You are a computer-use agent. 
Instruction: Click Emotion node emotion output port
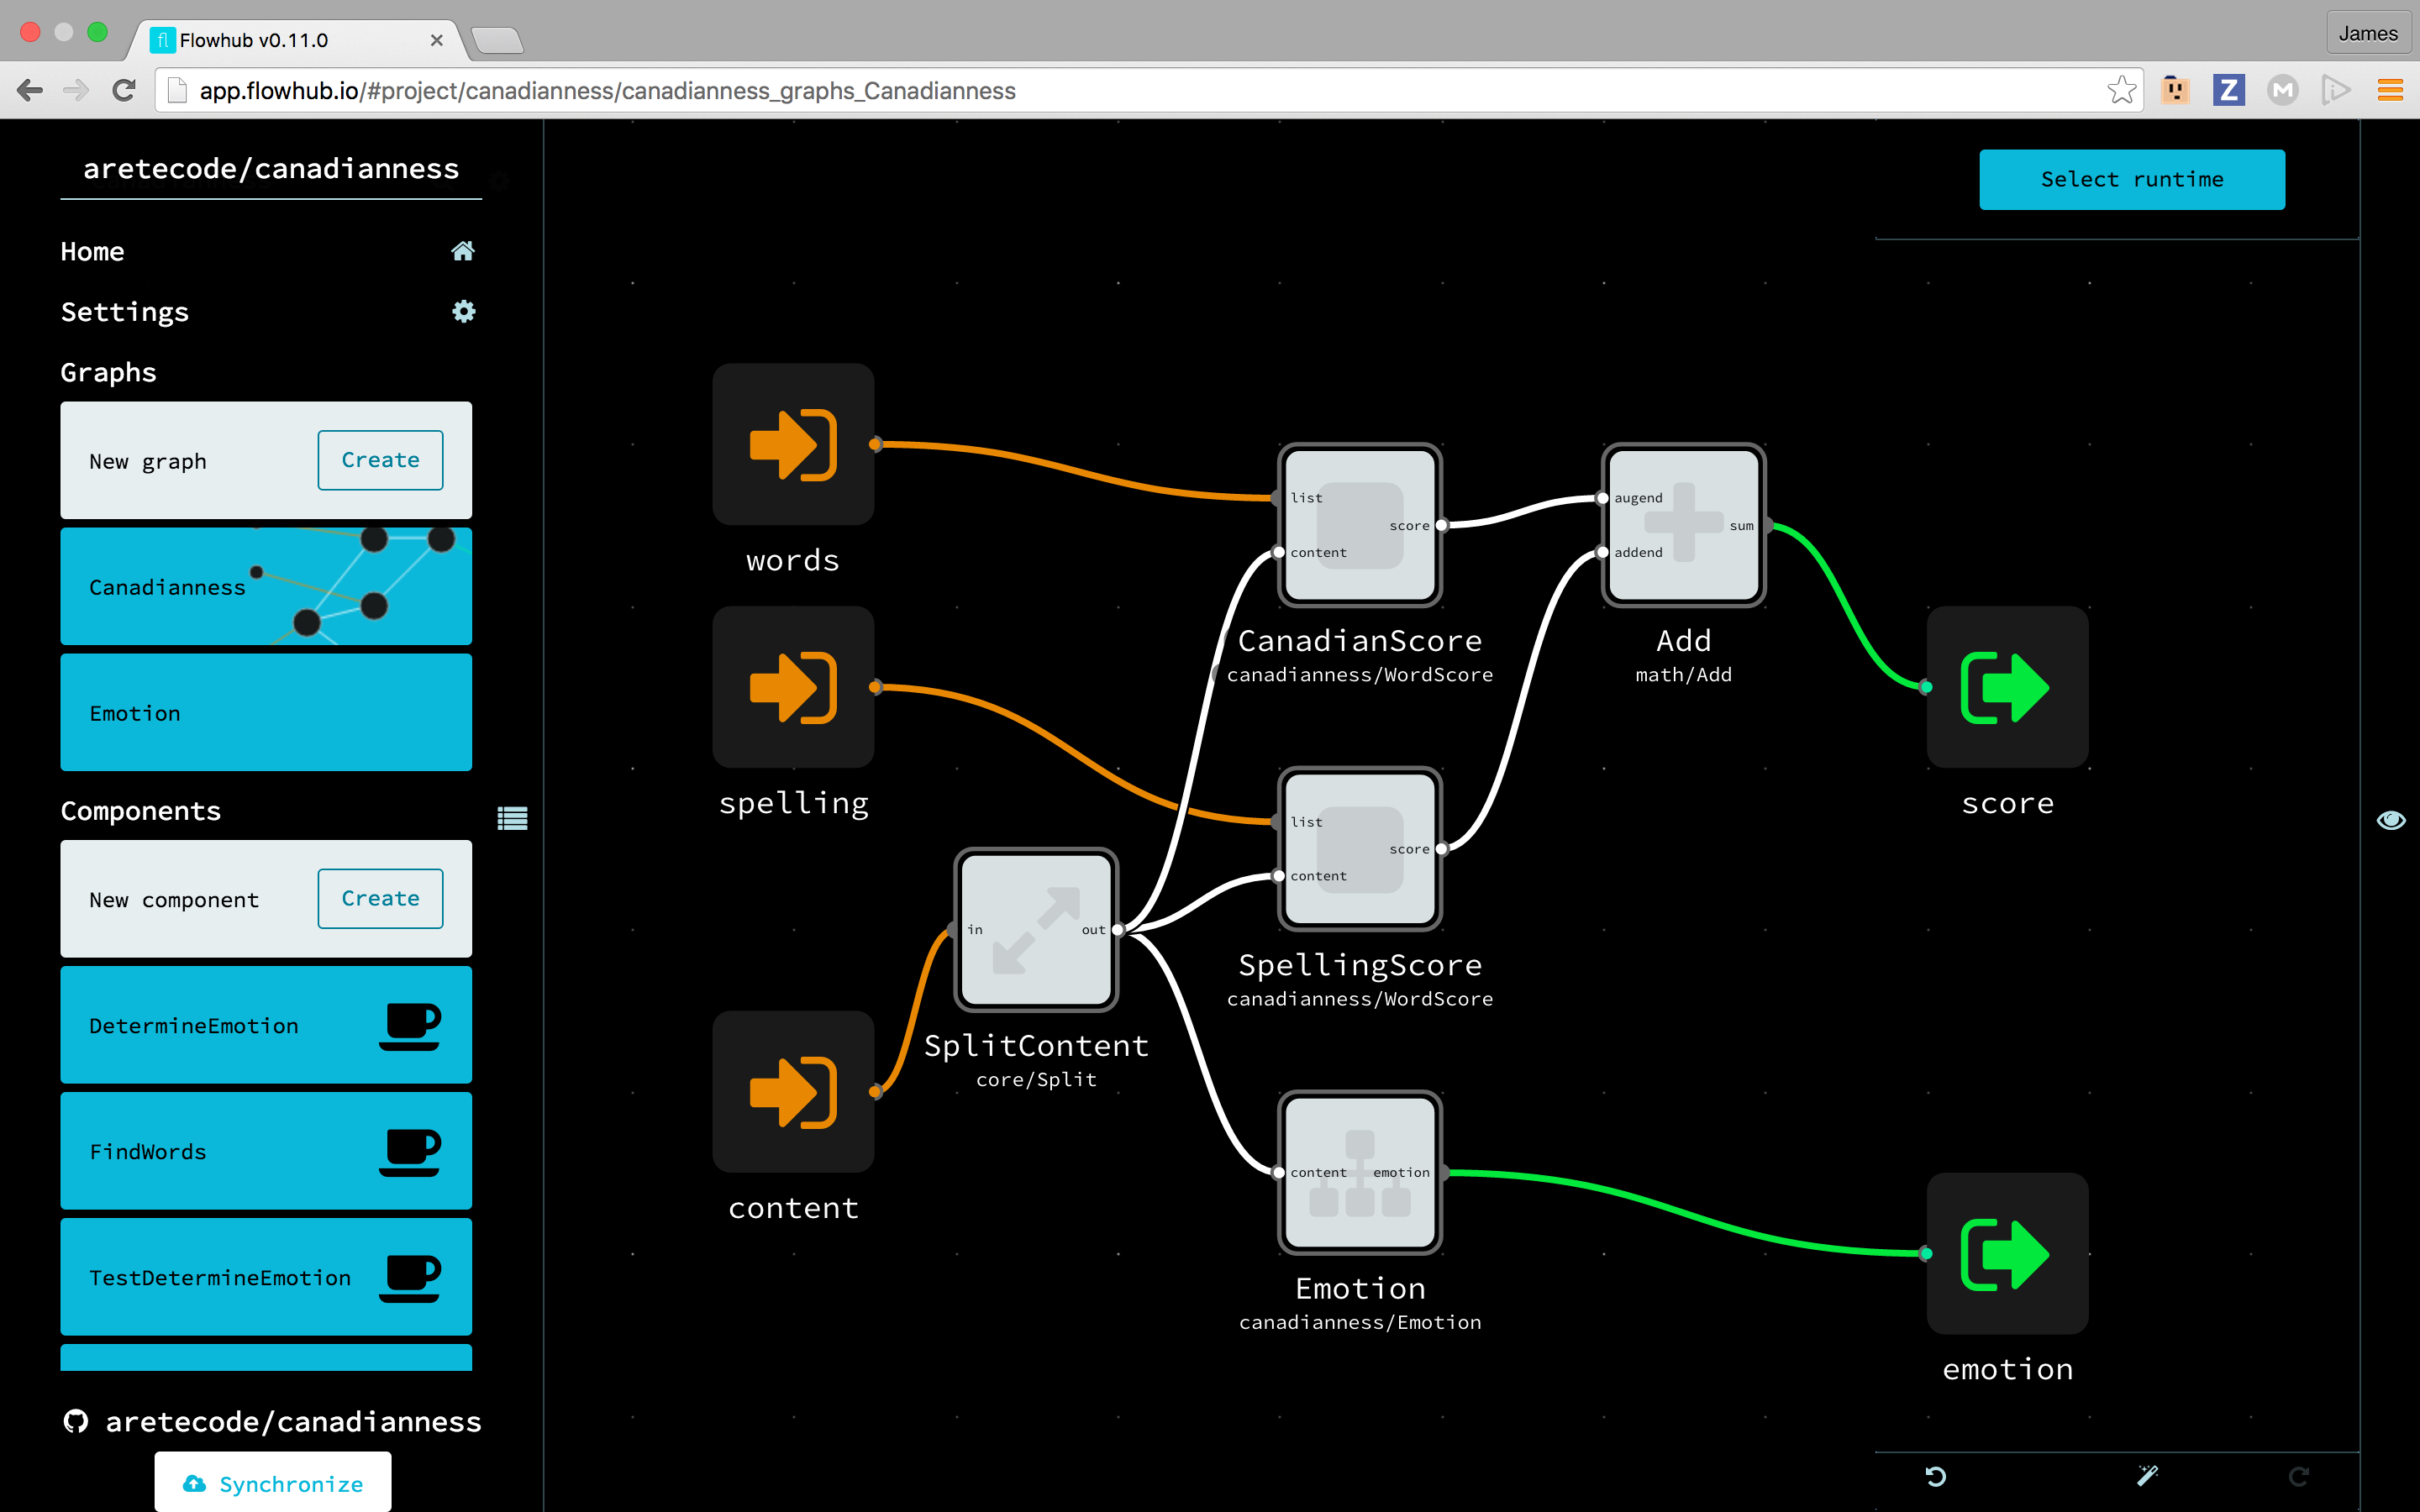[x=1442, y=1173]
